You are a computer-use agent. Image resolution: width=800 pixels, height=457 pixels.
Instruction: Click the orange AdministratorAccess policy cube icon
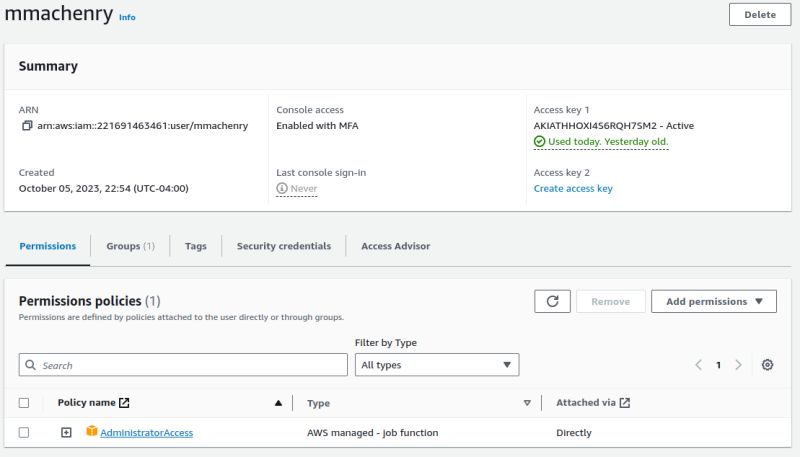(91, 432)
